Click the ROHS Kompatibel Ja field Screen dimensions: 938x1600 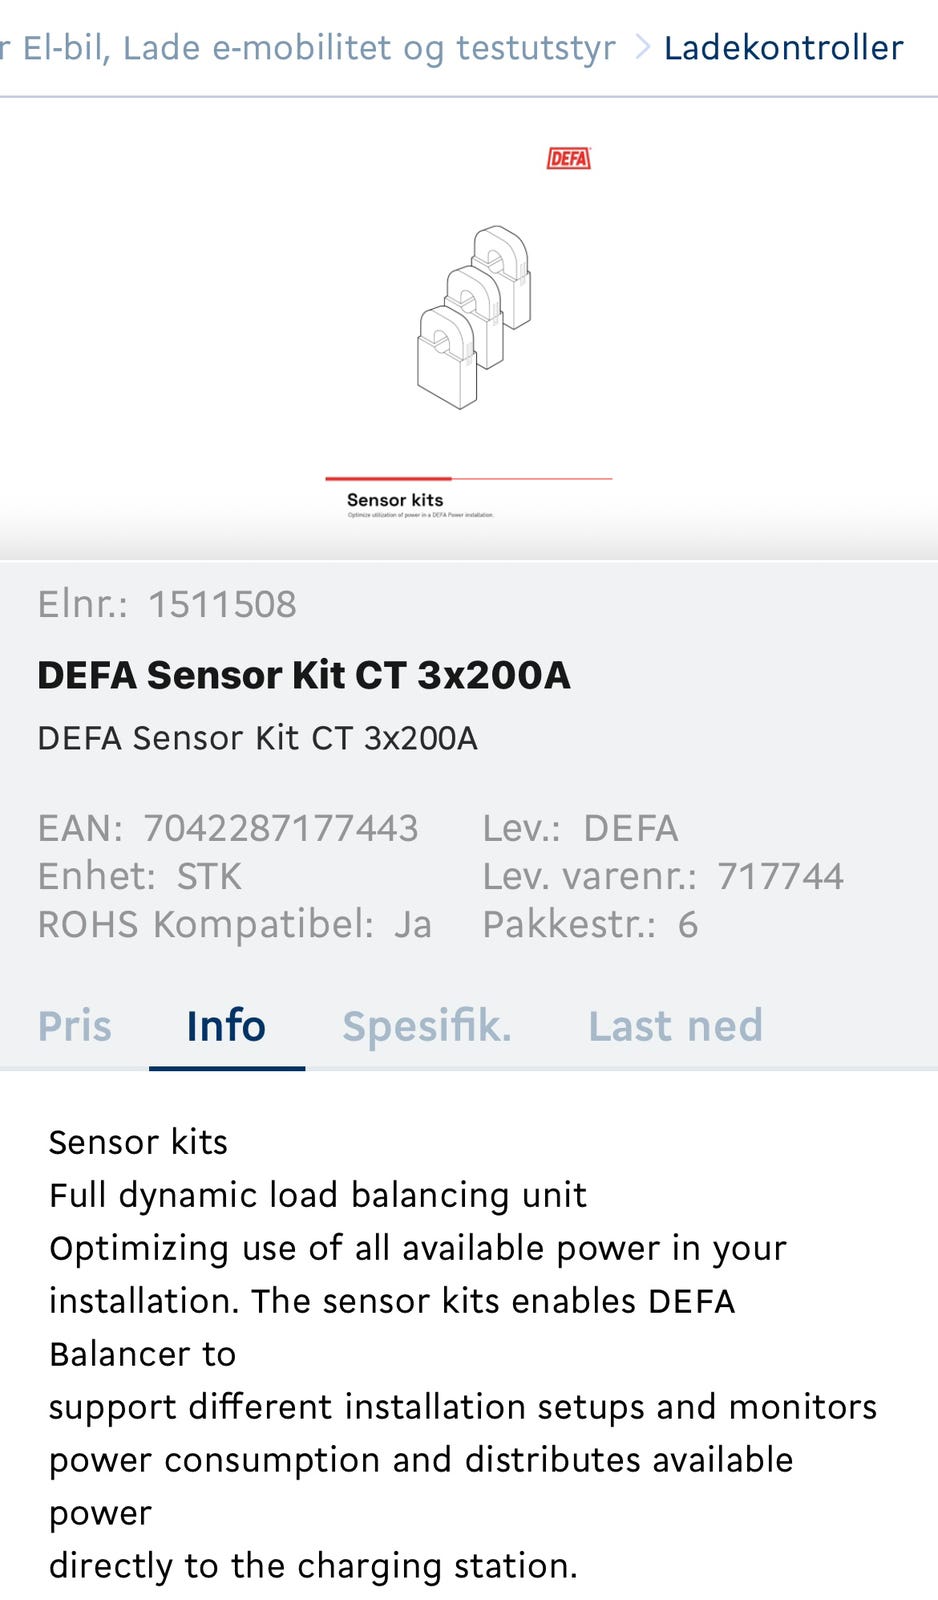click(x=235, y=924)
